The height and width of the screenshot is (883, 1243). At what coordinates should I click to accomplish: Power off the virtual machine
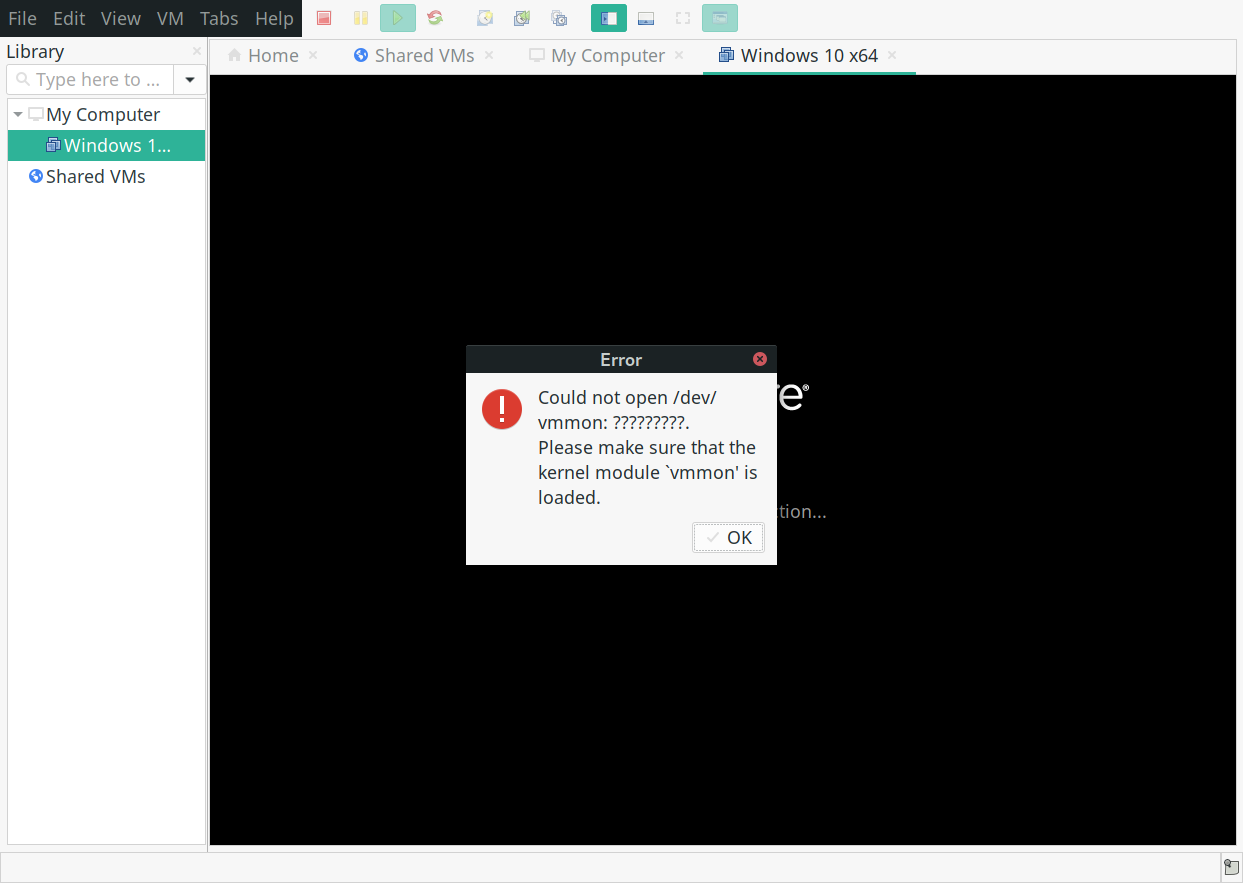click(324, 17)
